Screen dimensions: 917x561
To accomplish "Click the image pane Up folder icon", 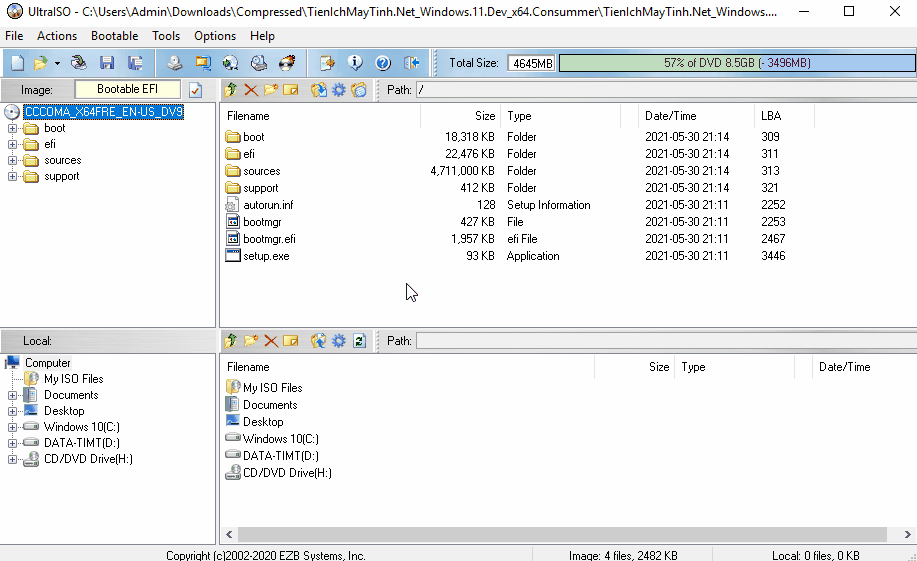I will 231,90.
